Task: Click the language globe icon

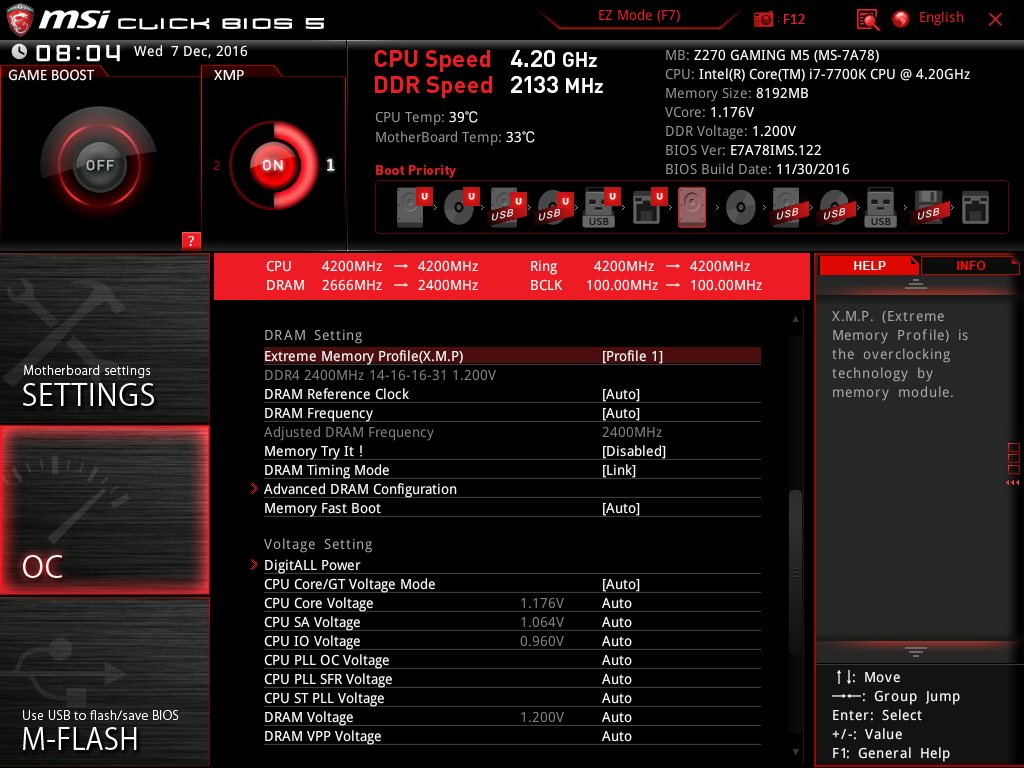Action: point(901,18)
